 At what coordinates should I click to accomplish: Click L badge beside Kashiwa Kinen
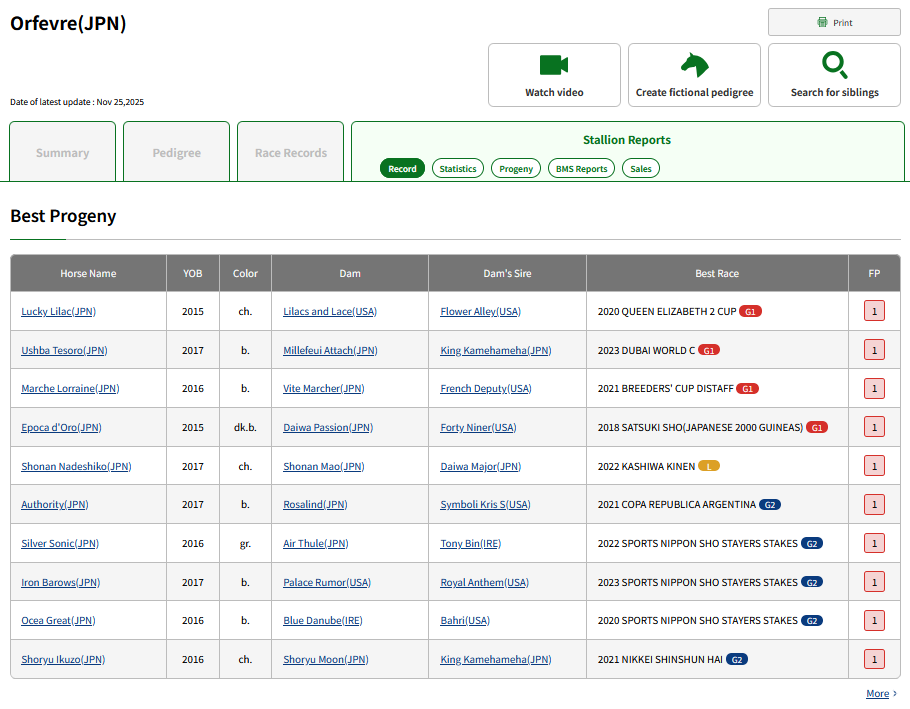709,466
